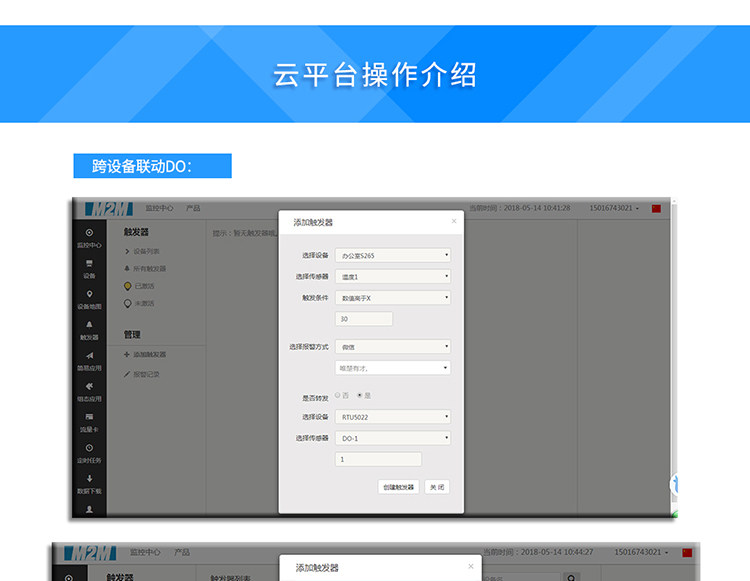Click the threshold field containing 30

(x=364, y=319)
